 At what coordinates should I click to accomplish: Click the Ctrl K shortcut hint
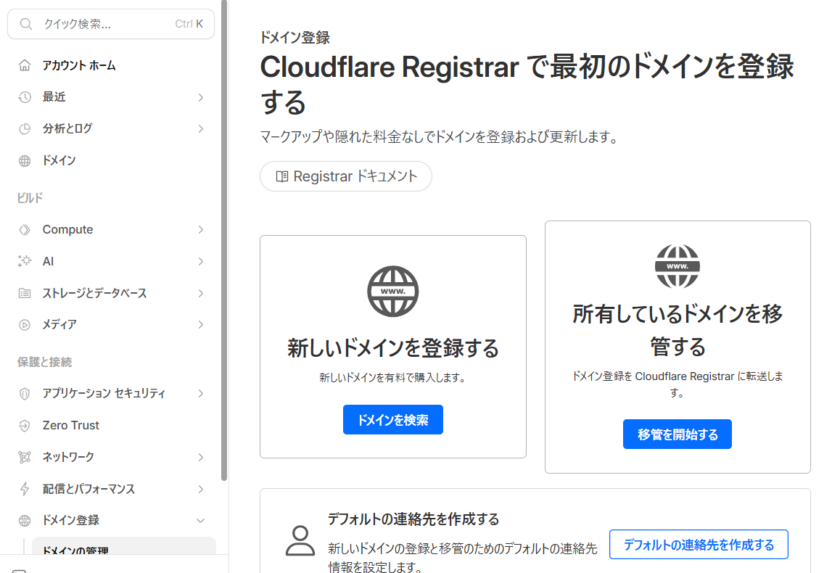(x=189, y=24)
